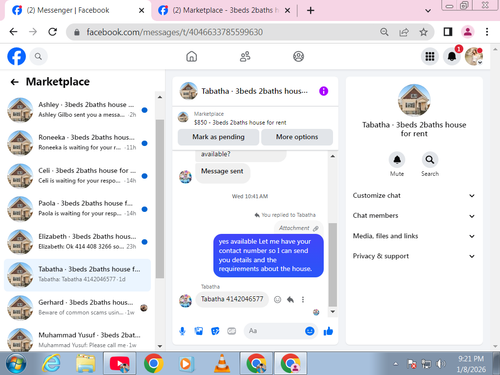500x375 pixels.
Task: Go to Facebook home icon
Action: 192,56
